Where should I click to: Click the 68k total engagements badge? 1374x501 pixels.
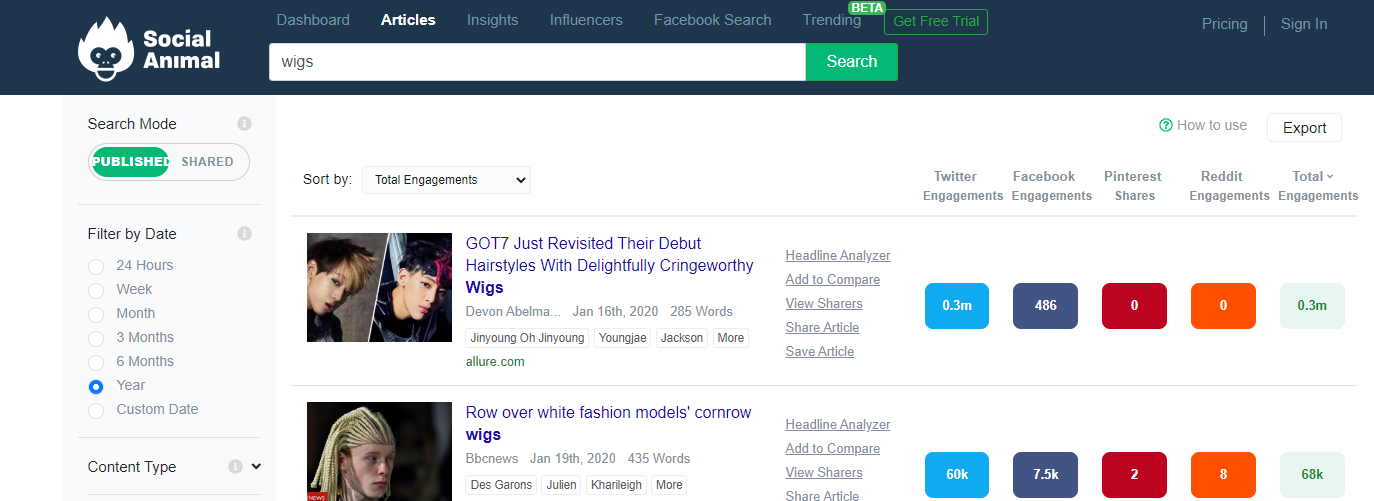[1312, 475]
